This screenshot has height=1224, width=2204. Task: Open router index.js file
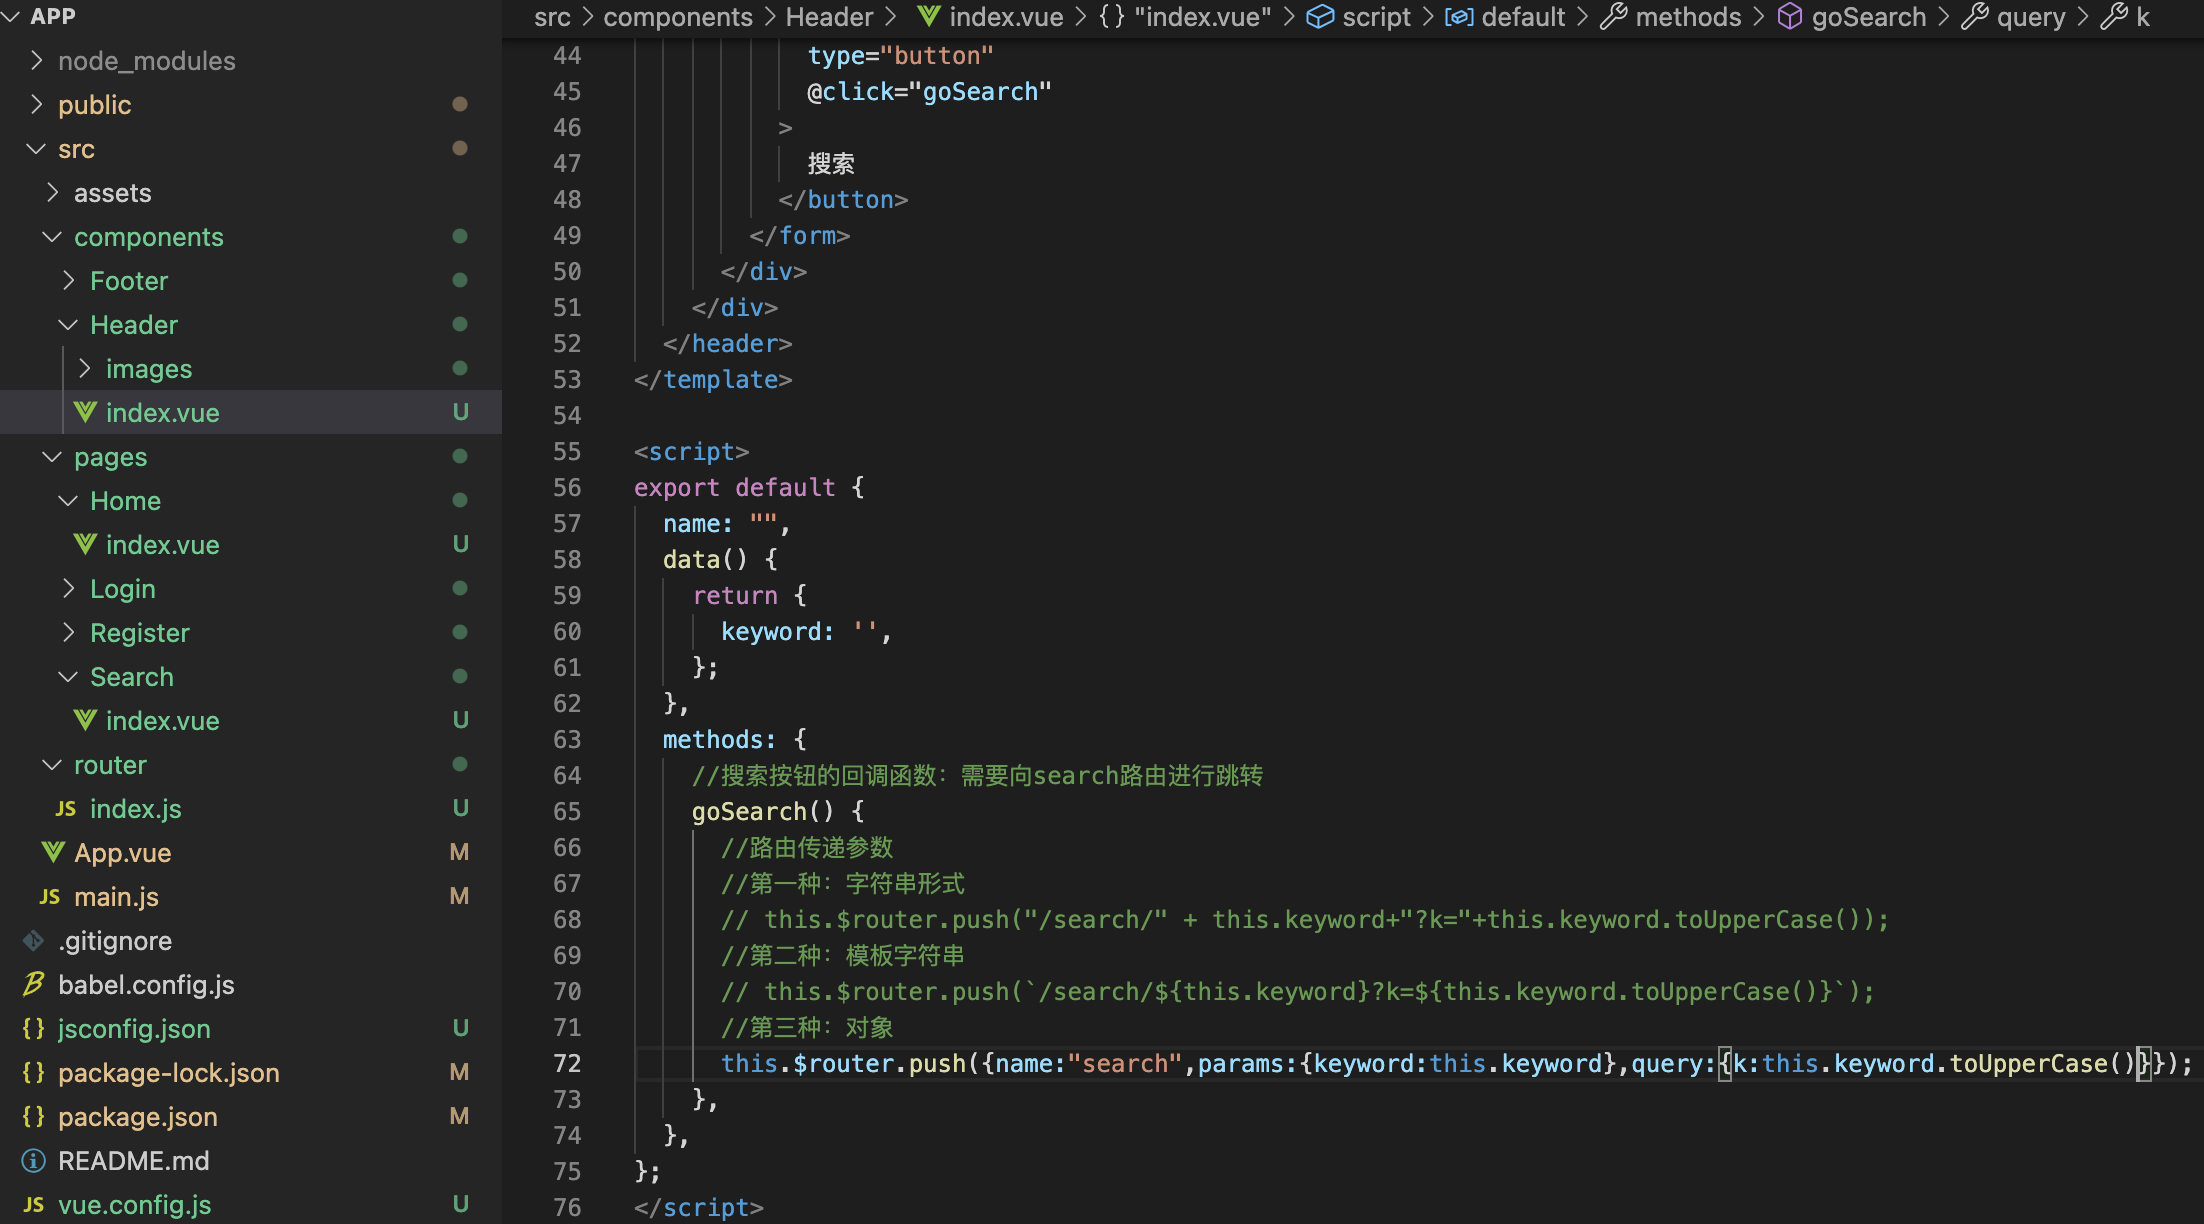click(x=135, y=809)
